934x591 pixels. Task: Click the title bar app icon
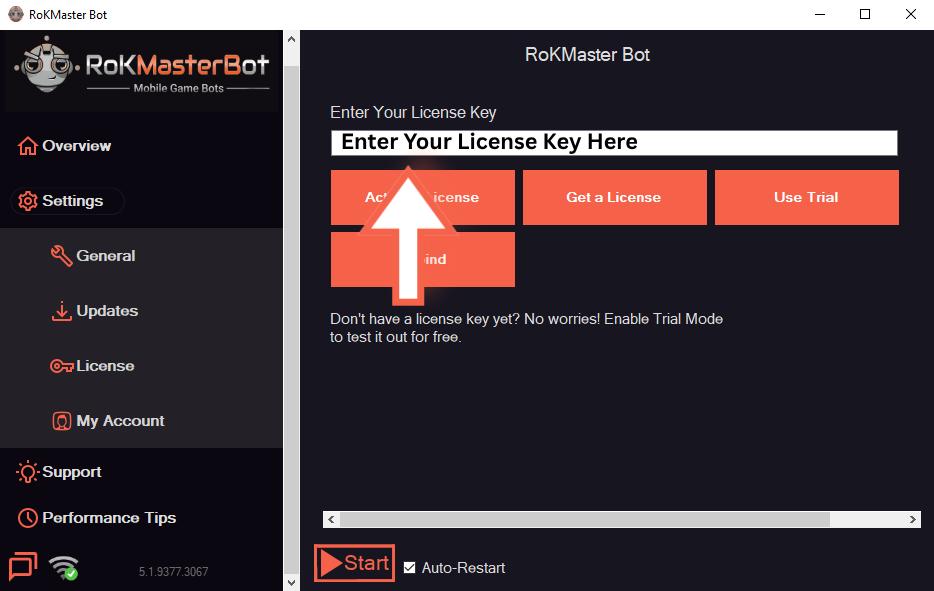(16, 14)
